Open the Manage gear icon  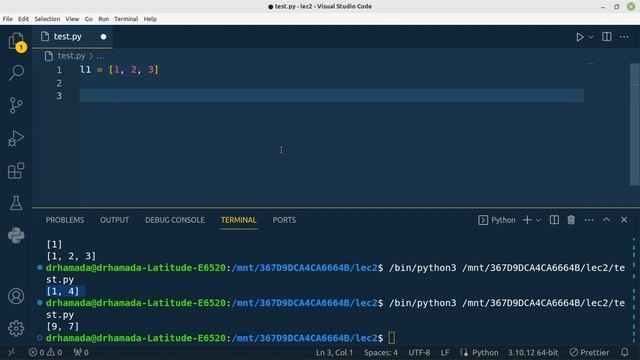click(x=16, y=328)
